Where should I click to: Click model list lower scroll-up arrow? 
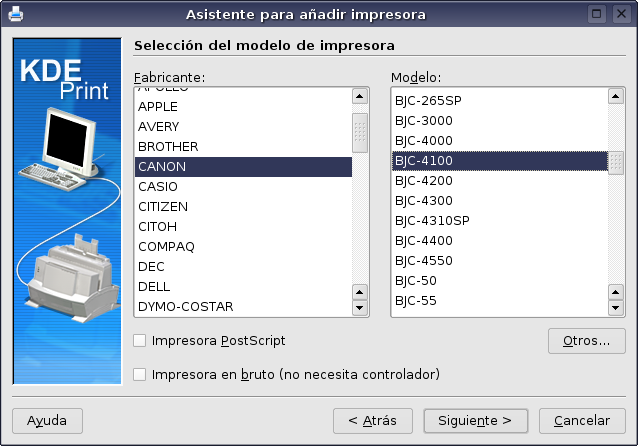pos(616,292)
